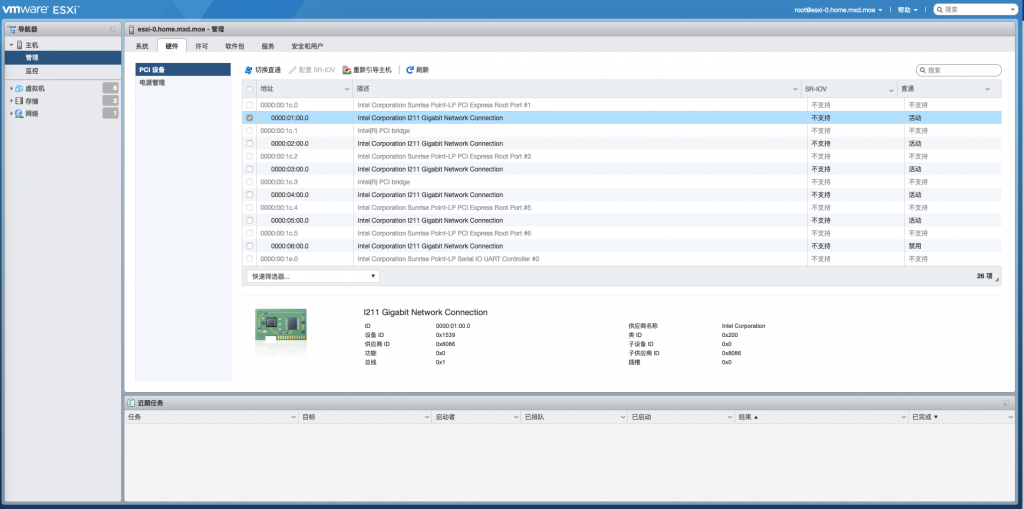
Task: Open the 直通 column dropdown arrow
Action: [987, 89]
